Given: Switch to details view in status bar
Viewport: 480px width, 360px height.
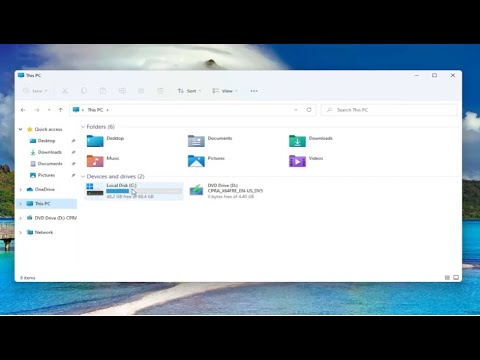Looking at the screenshot, I should 447,277.
